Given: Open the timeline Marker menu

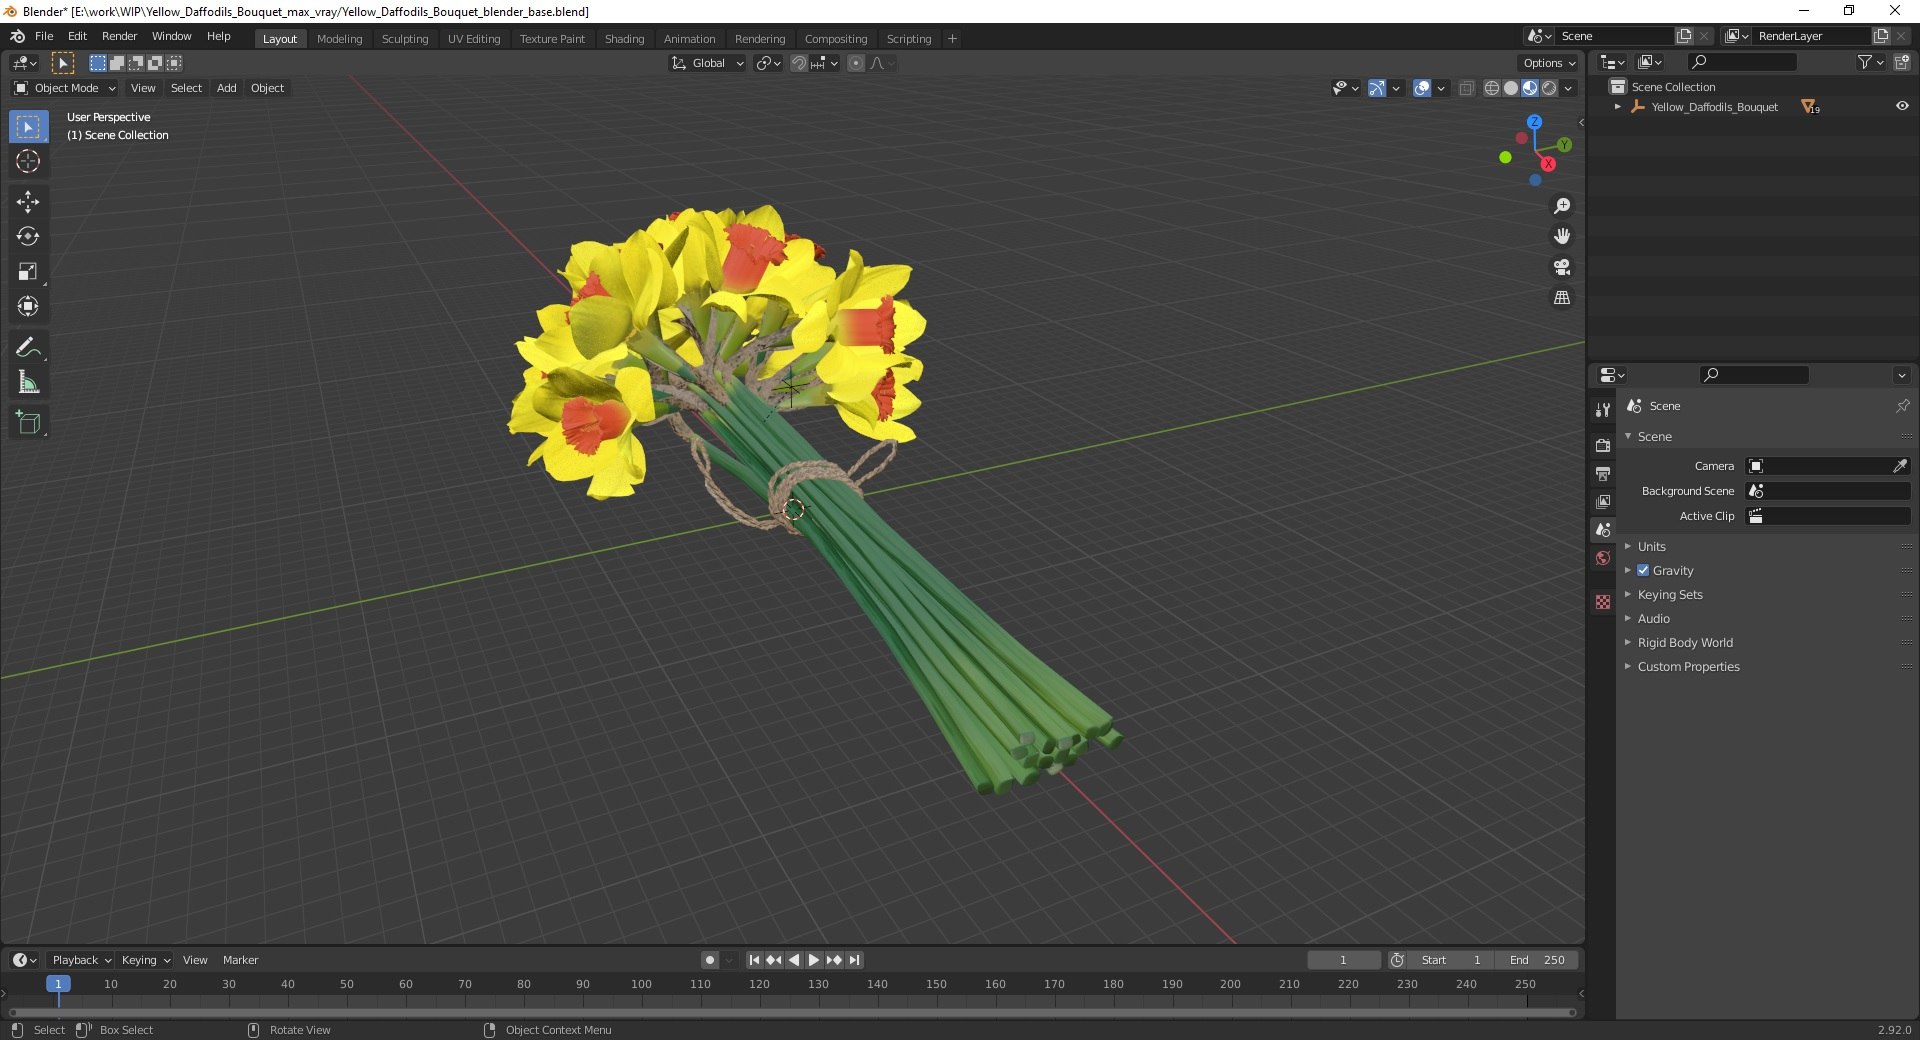Looking at the screenshot, I should [240, 960].
